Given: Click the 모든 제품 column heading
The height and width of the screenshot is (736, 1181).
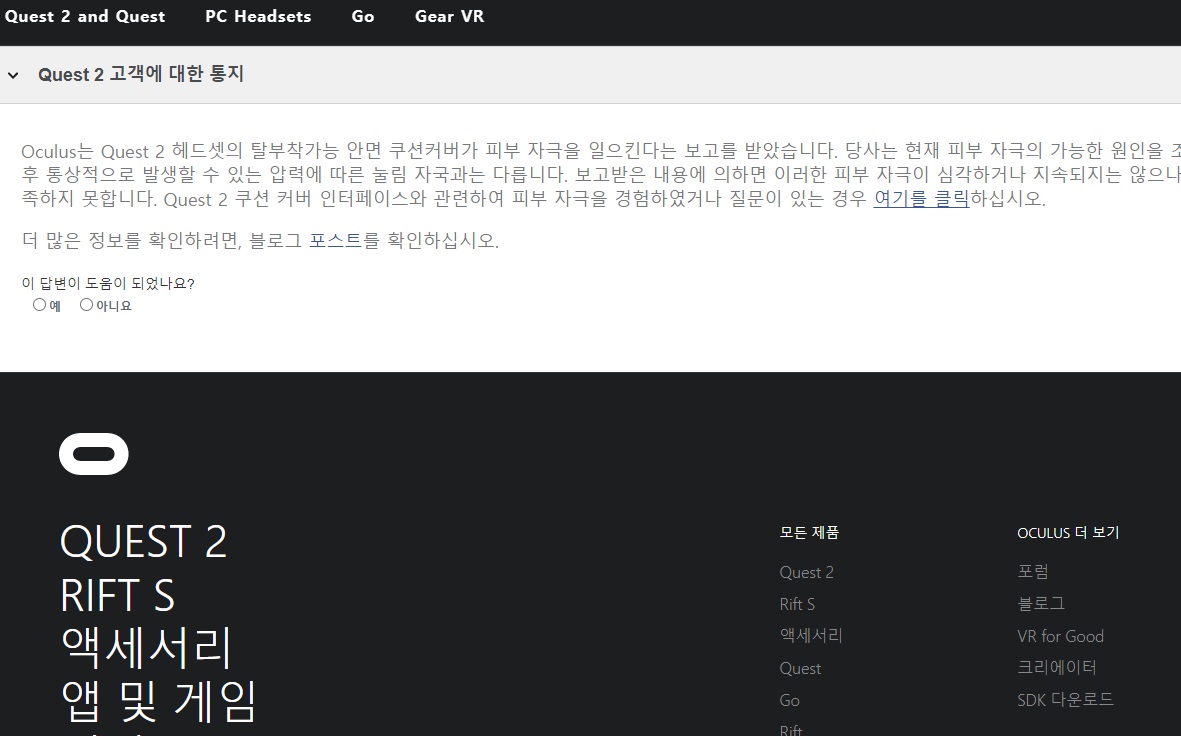Looking at the screenshot, I should (x=809, y=533).
